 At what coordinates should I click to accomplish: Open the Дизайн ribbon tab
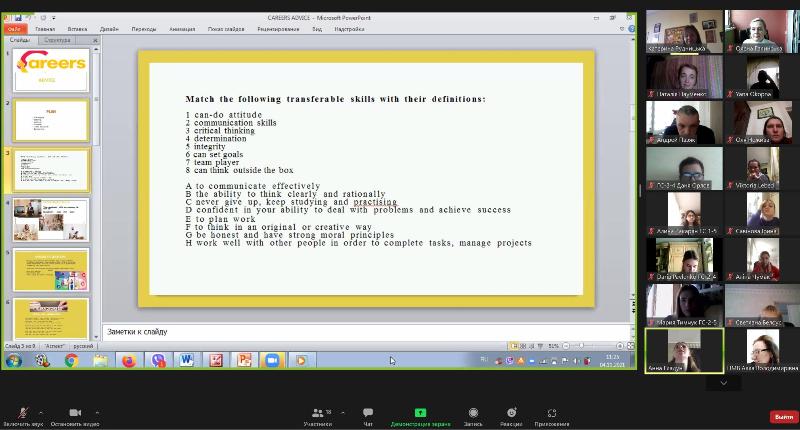click(109, 29)
